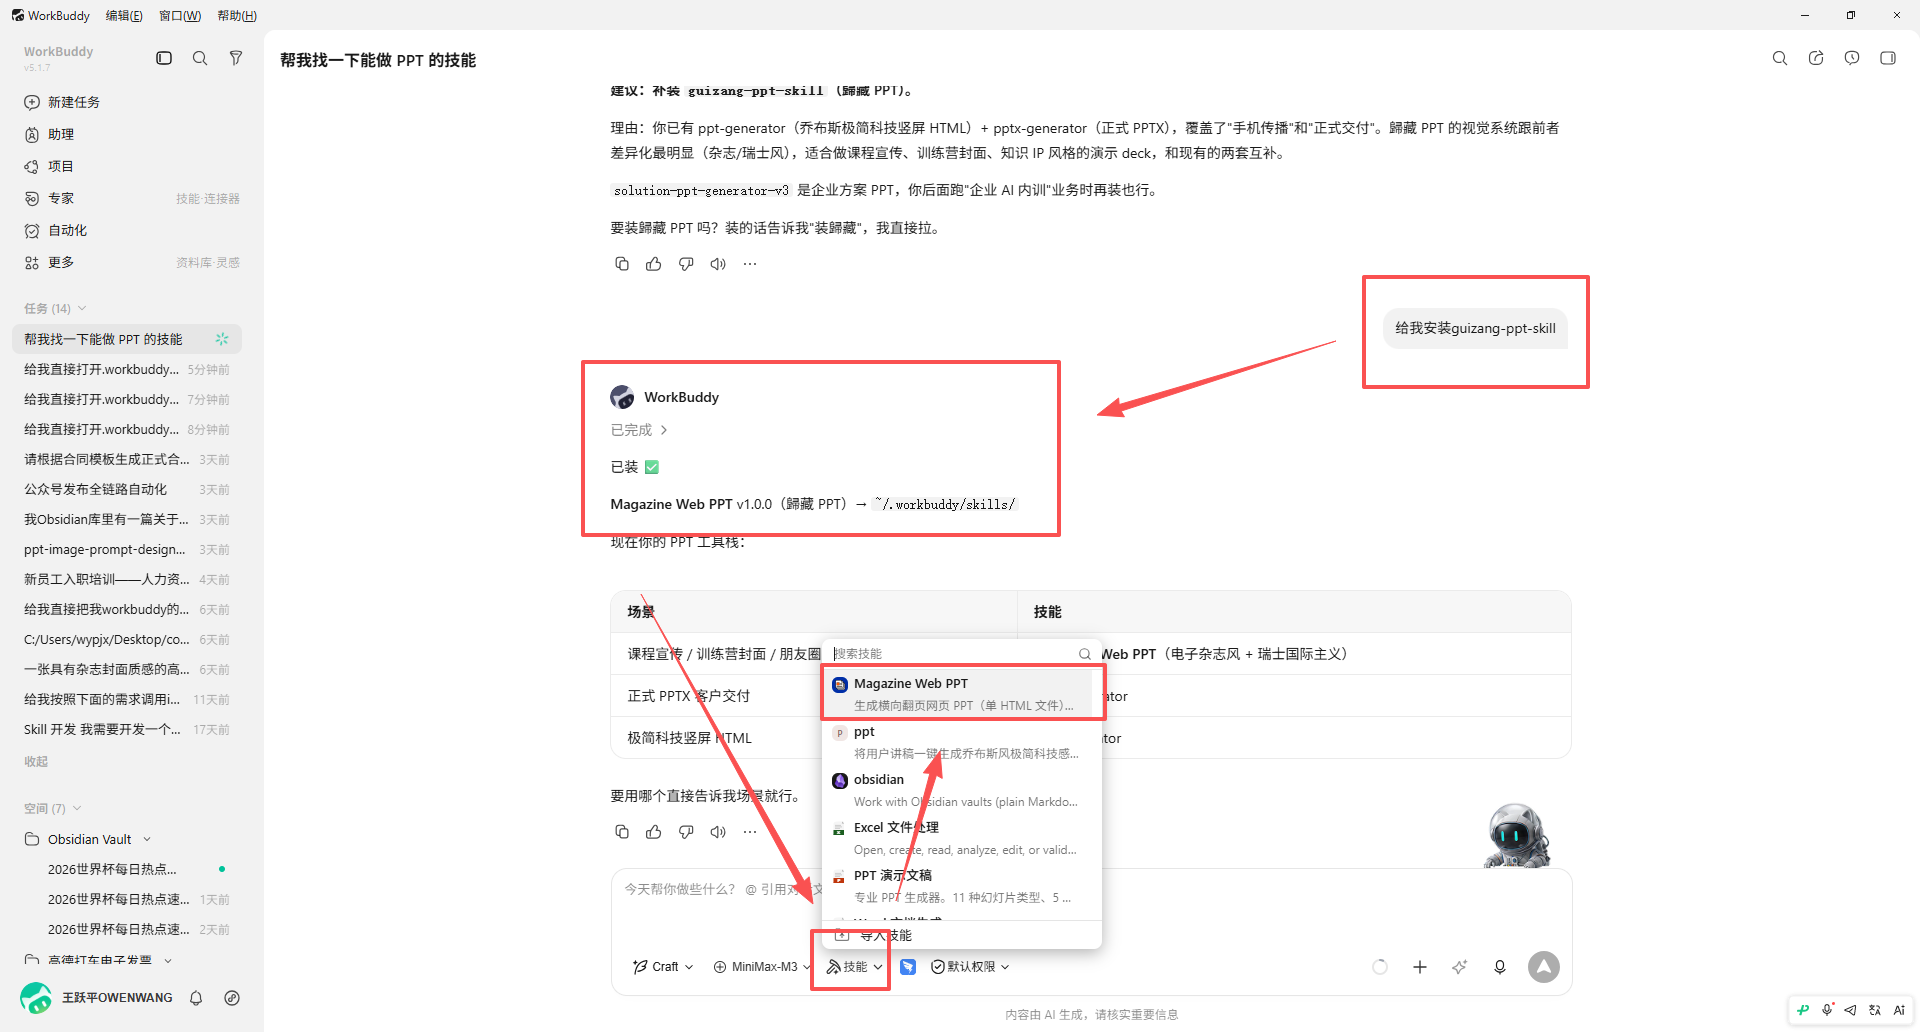Click the floating toolbar microphone icon

[x=1827, y=1010]
